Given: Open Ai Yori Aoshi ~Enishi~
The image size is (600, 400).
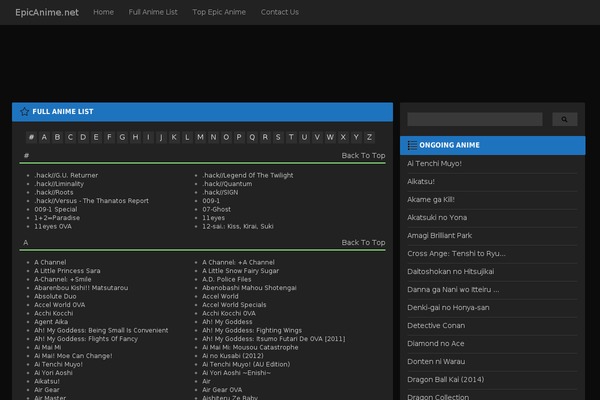Looking at the screenshot, I should tap(236, 373).
